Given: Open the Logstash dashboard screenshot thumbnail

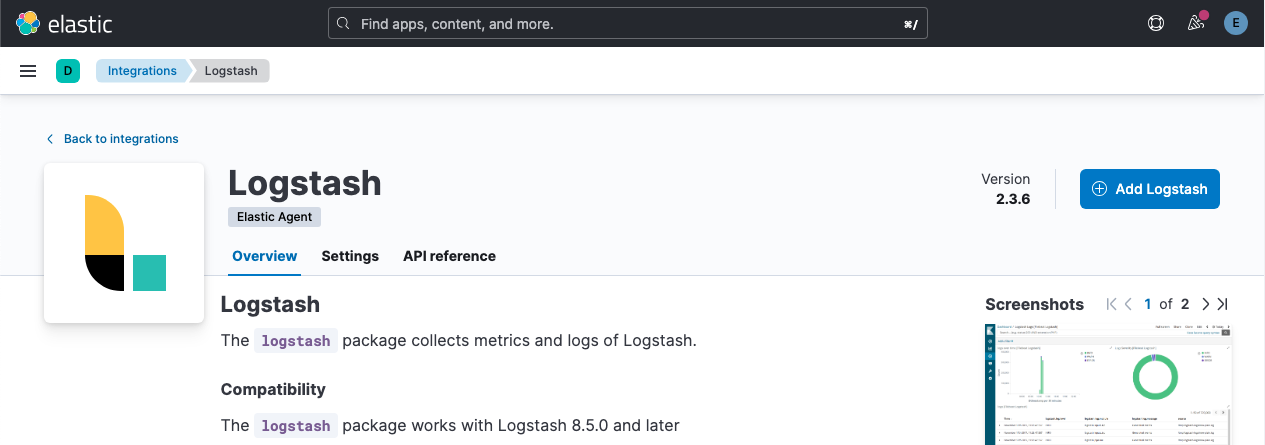Looking at the screenshot, I should [x=1106, y=385].
